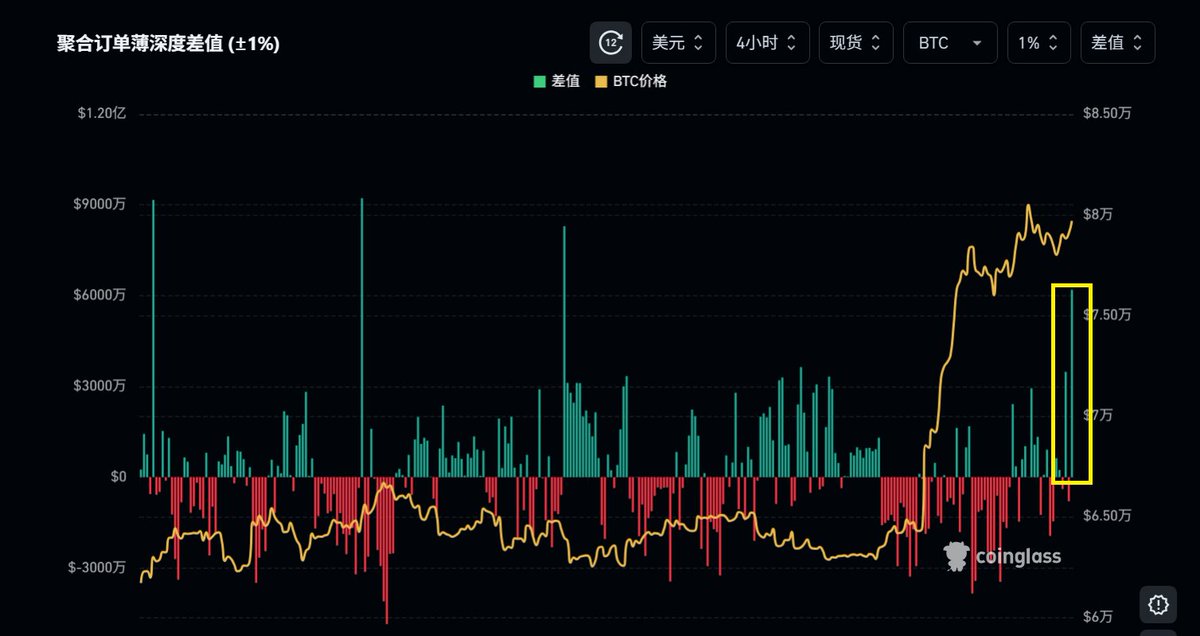Click the $0 left axis label
The height and width of the screenshot is (636, 1200).
click(118, 477)
